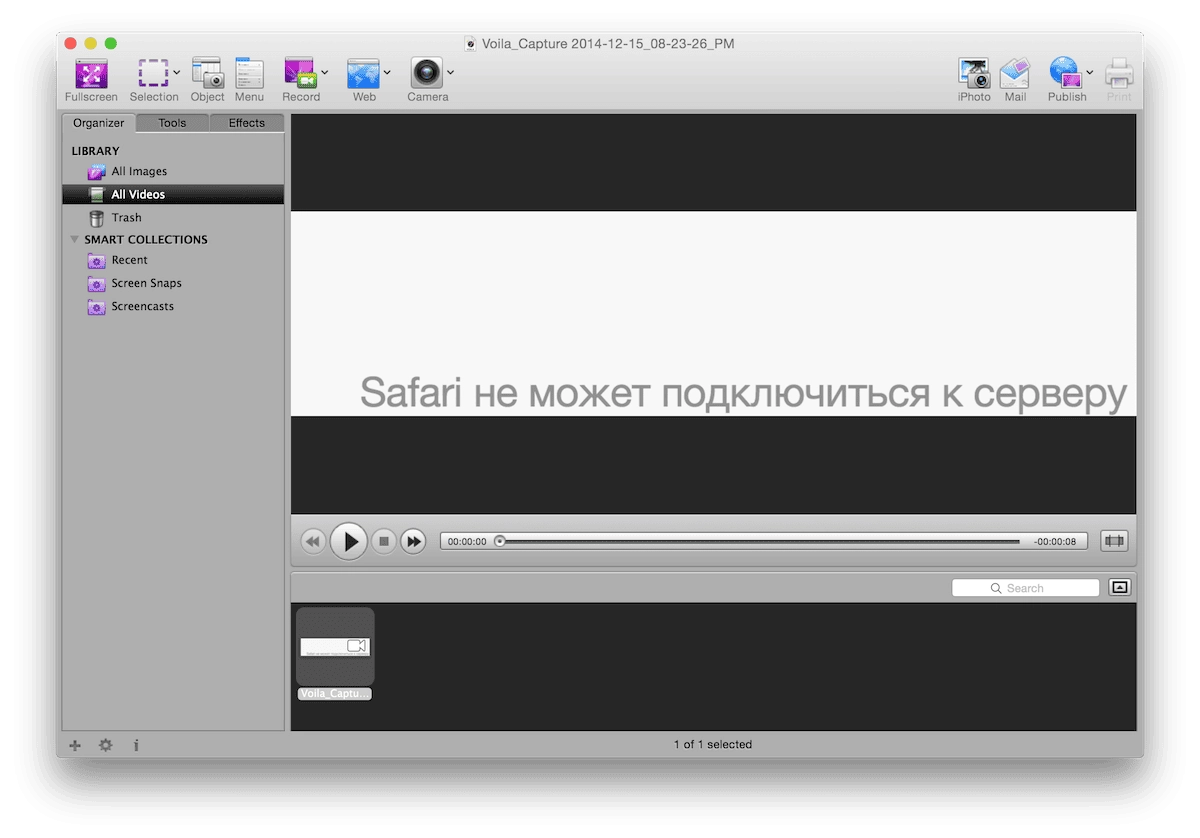Fast forward the video
Screen dimensions: 1200x838
[413, 541]
